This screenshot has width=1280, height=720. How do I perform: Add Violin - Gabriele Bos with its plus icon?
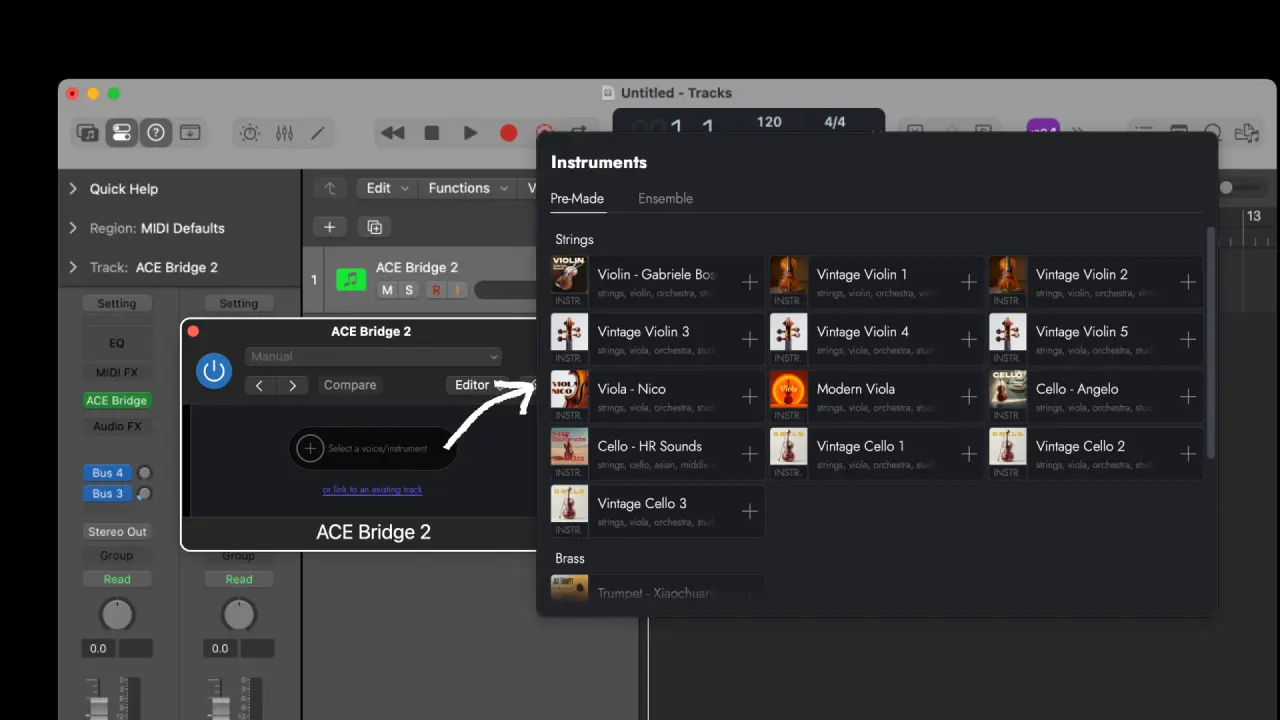point(749,282)
